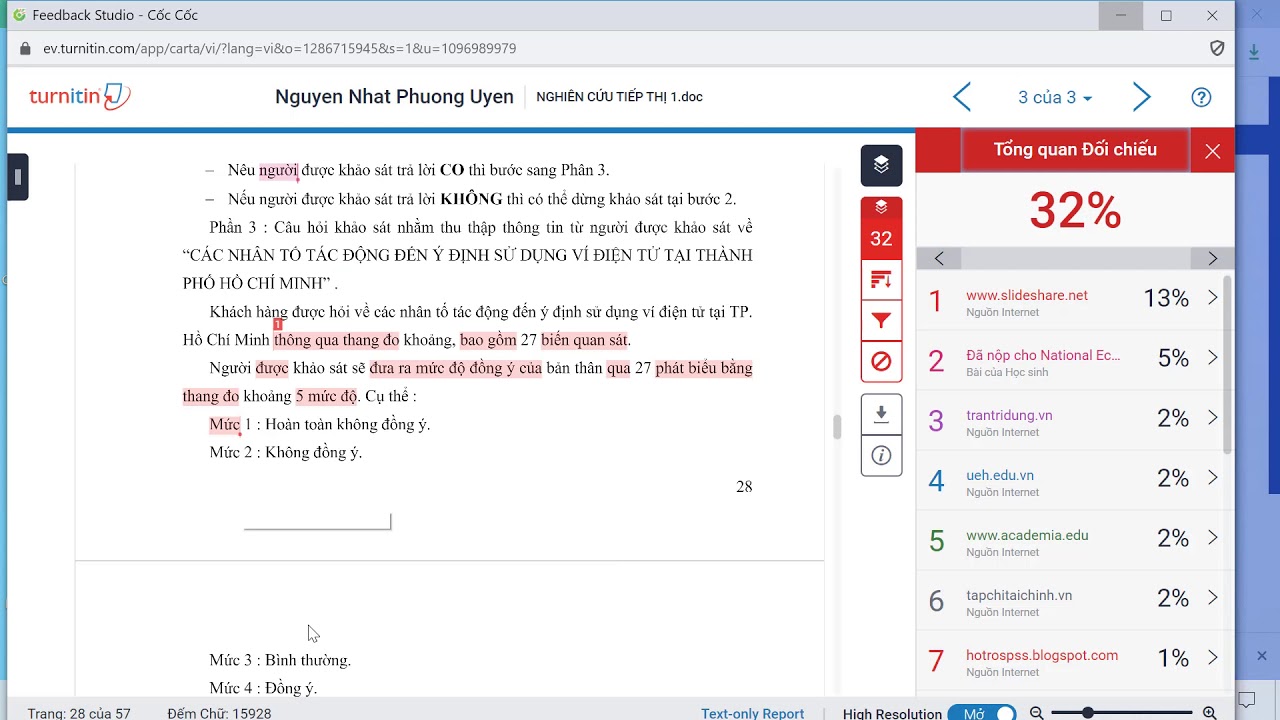Click the browser shield icon in address bar
The height and width of the screenshot is (720, 1280).
point(1217,48)
